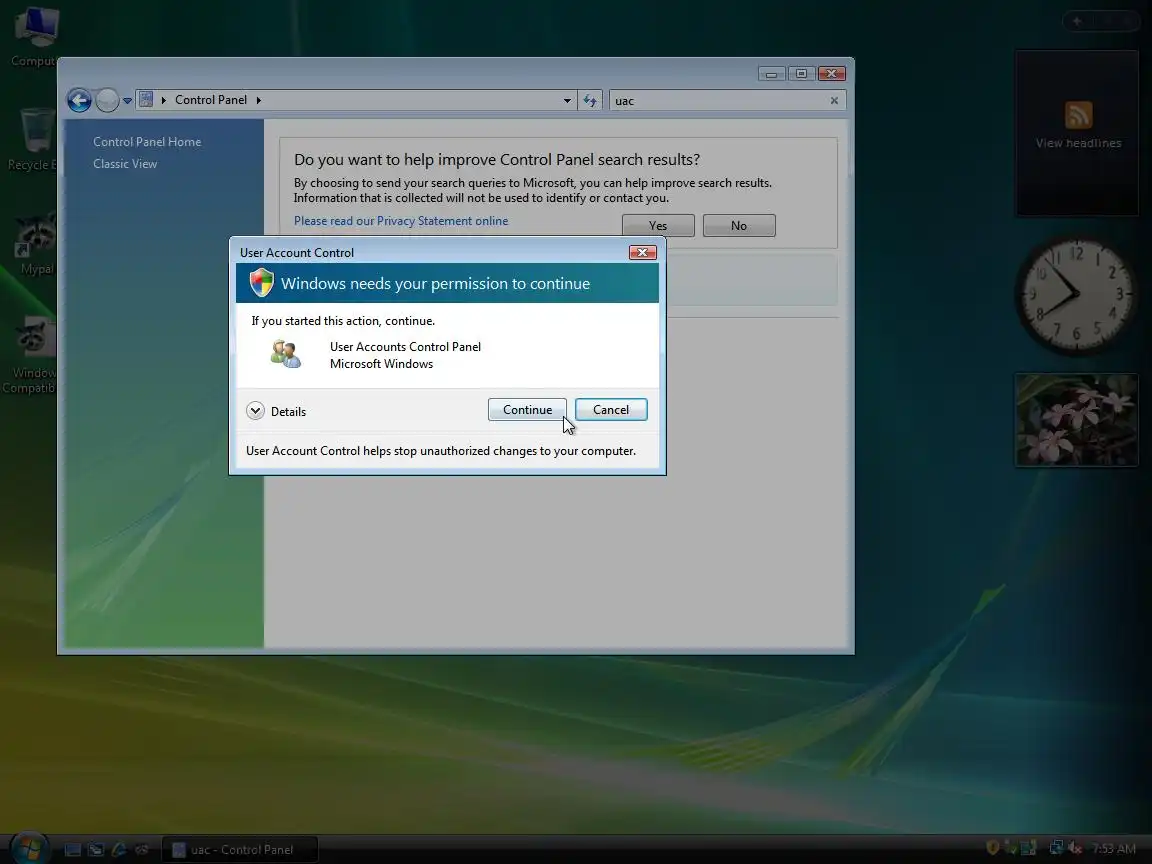1152x864 pixels.
Task: Click the muted volume tray icon
Action: 1074,848
